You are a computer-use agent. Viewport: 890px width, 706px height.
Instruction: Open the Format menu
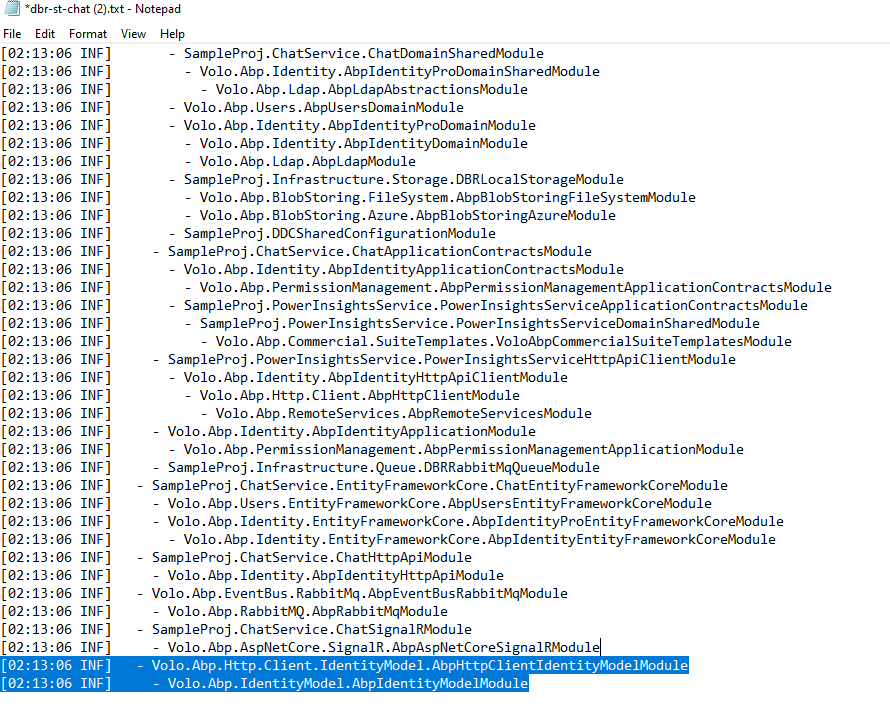tap(88, 34)
